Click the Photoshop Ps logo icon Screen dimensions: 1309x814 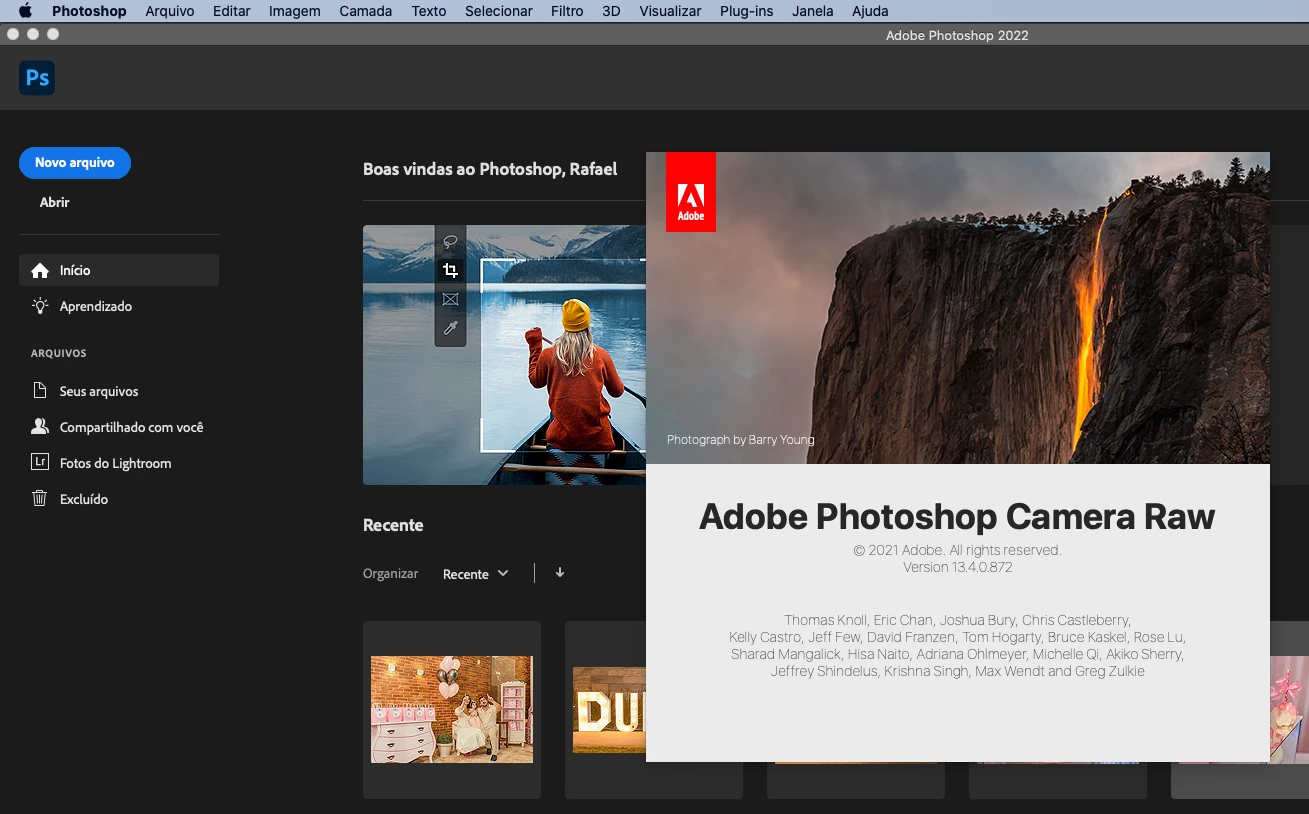[x=37, y=78]
